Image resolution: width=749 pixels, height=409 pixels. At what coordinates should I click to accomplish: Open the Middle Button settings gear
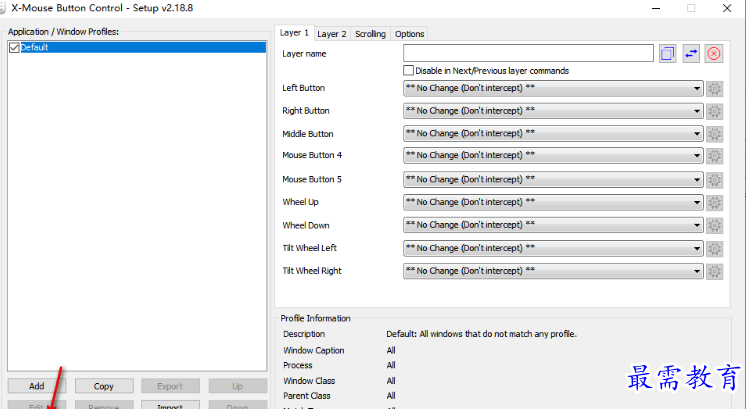pos(714,134)
